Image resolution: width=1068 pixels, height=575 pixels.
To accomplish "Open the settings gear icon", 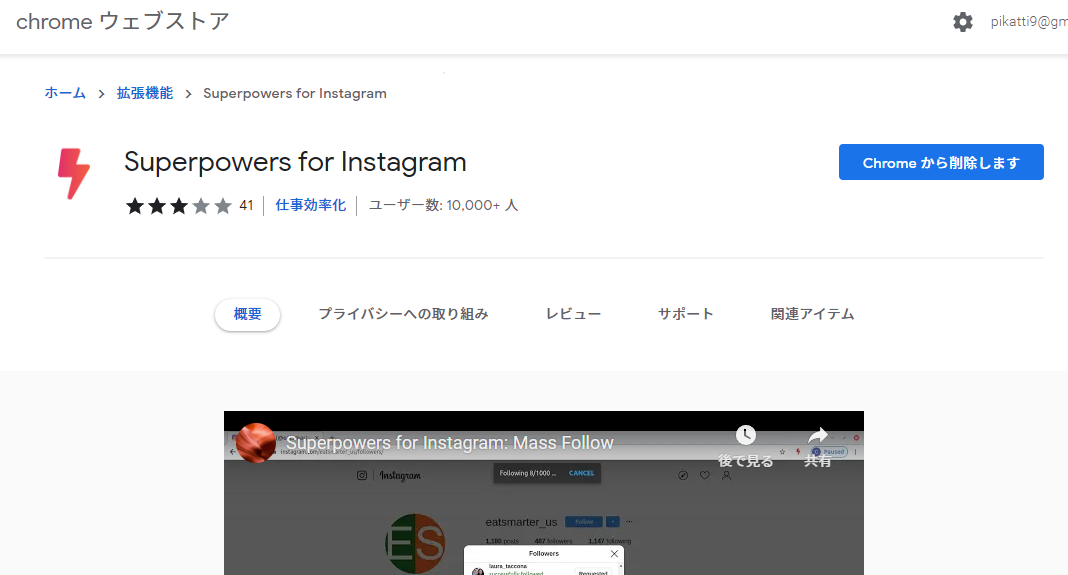I will coord(962,22).
